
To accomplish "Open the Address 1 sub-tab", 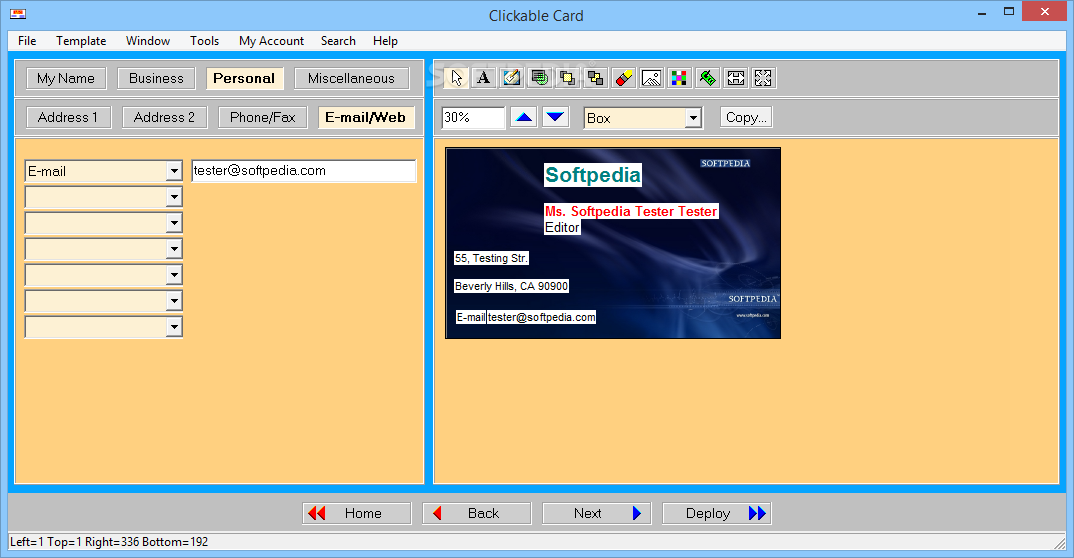I will pyautogui.click(x=68, y=117).
